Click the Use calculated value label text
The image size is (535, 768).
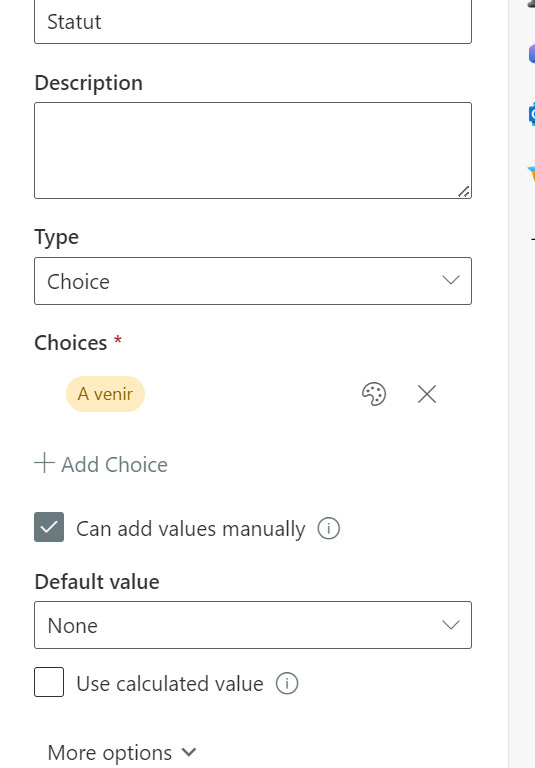(170, 684)
